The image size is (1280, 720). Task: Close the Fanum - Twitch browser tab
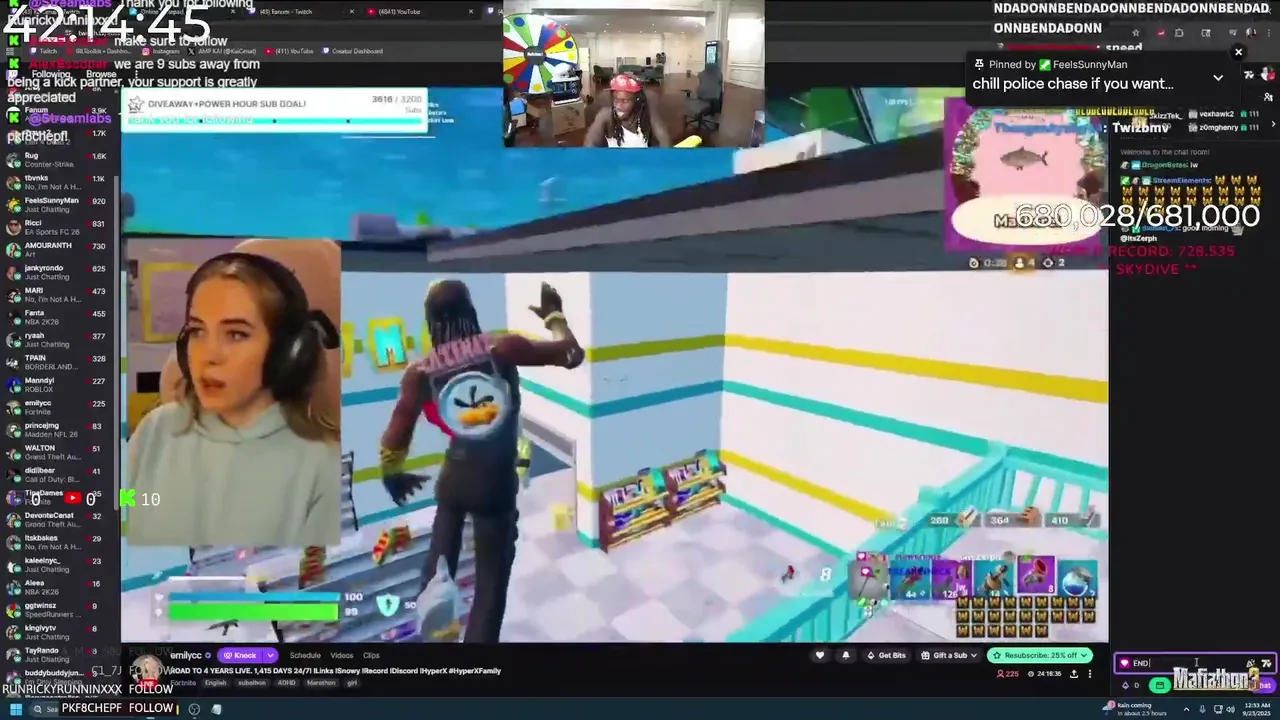351,11
